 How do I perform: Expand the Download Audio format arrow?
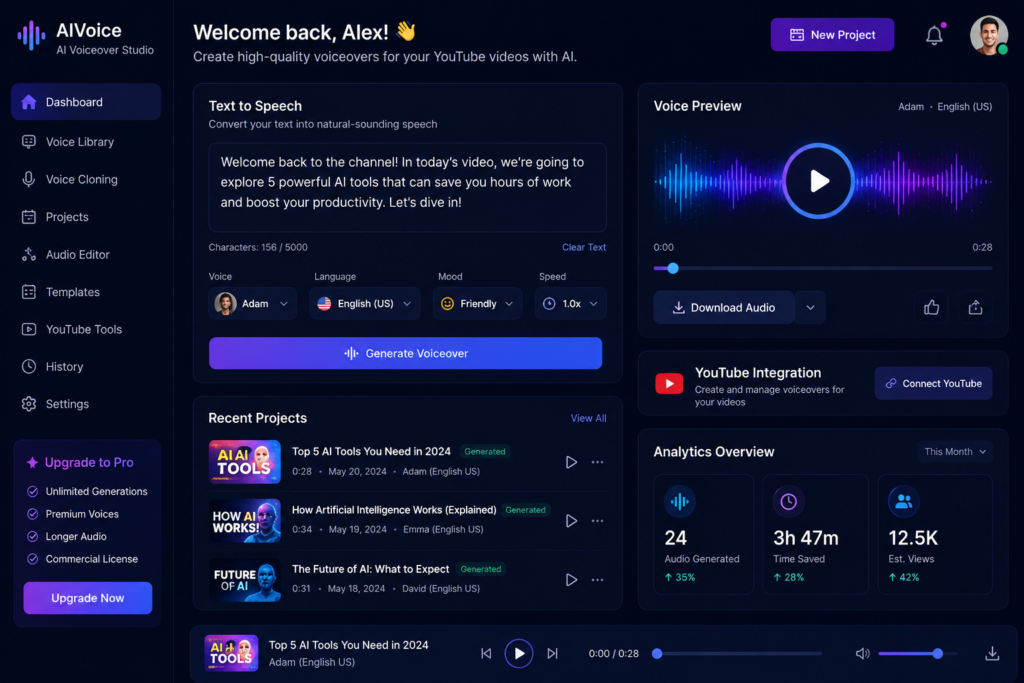click(x=810, y=308)
